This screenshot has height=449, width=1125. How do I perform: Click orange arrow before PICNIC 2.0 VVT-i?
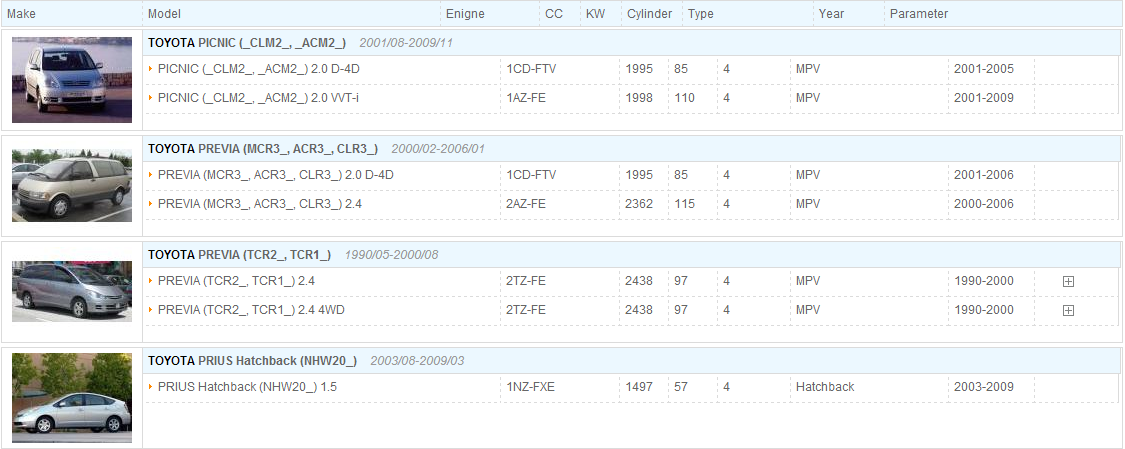point(151,98)
